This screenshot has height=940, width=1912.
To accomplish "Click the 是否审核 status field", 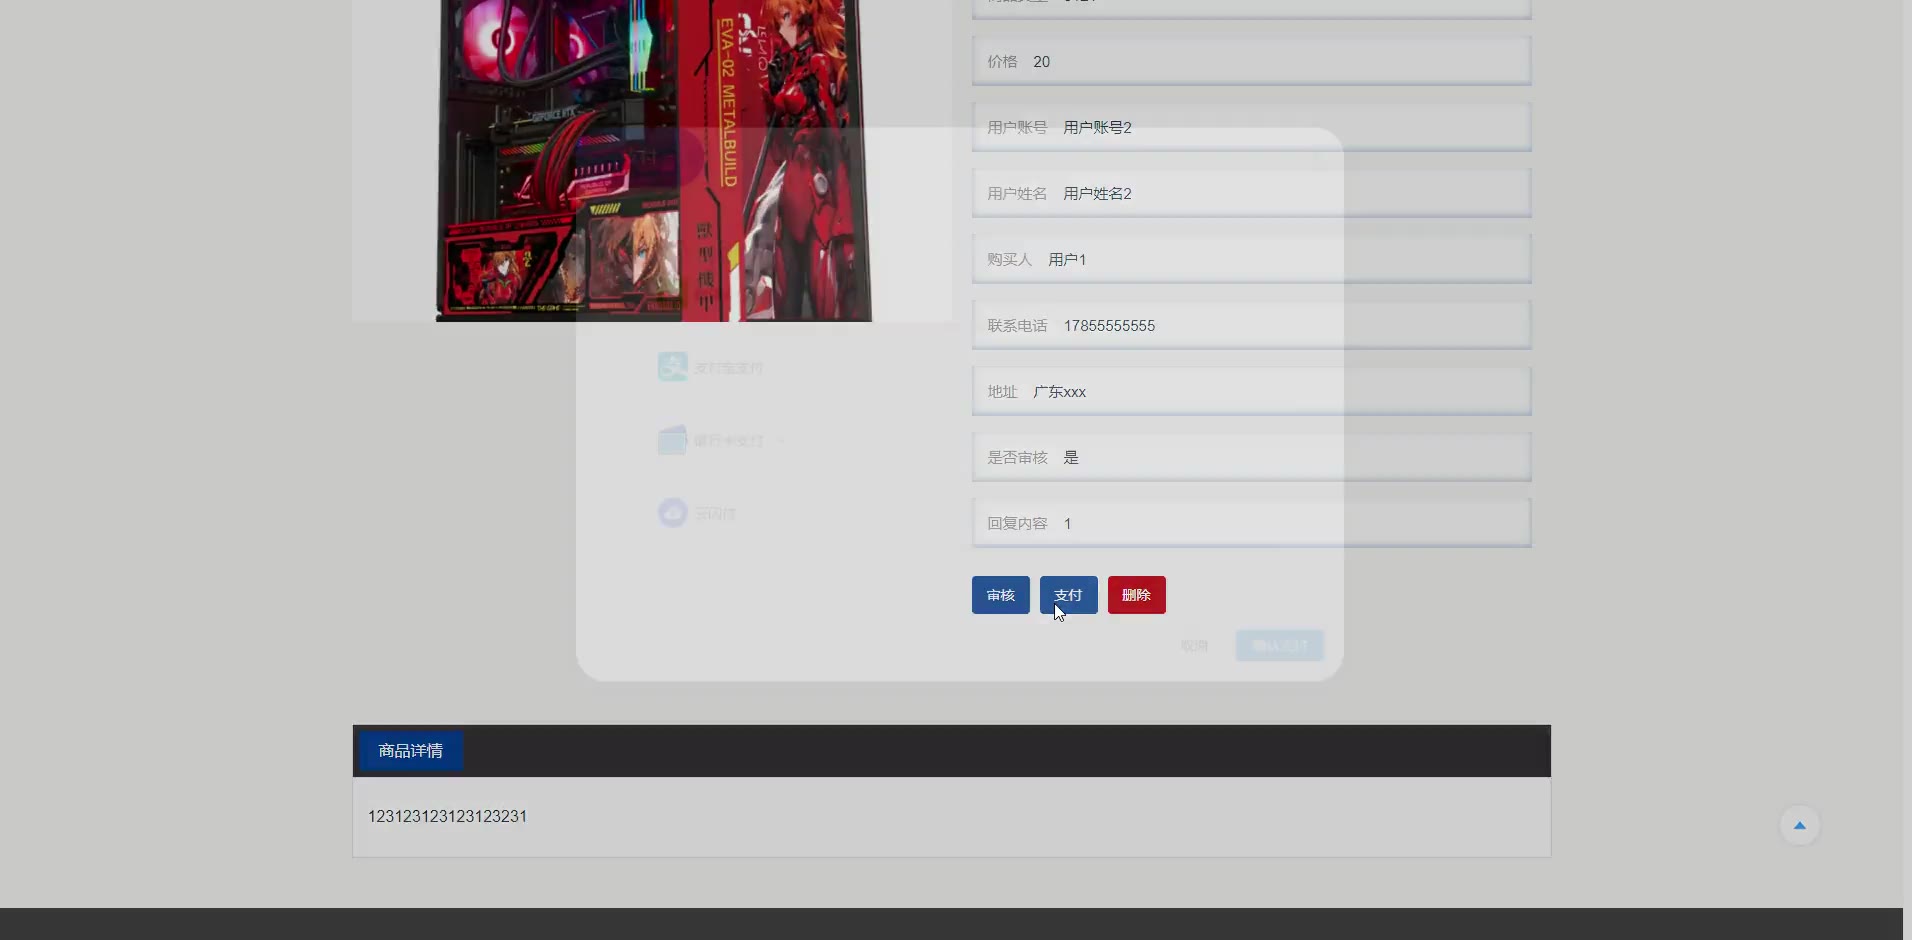I will pos(1250,458).
